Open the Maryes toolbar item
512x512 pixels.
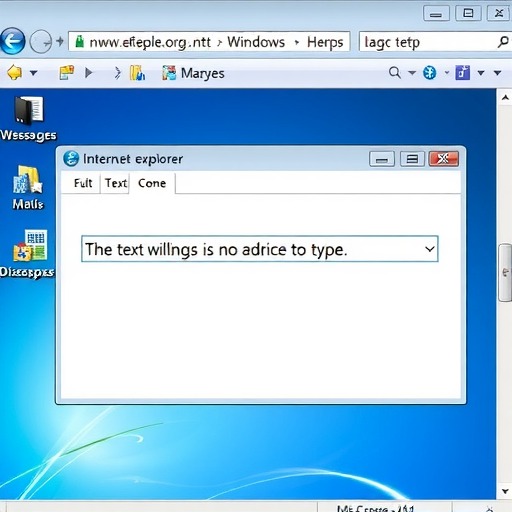pos(193,73)
